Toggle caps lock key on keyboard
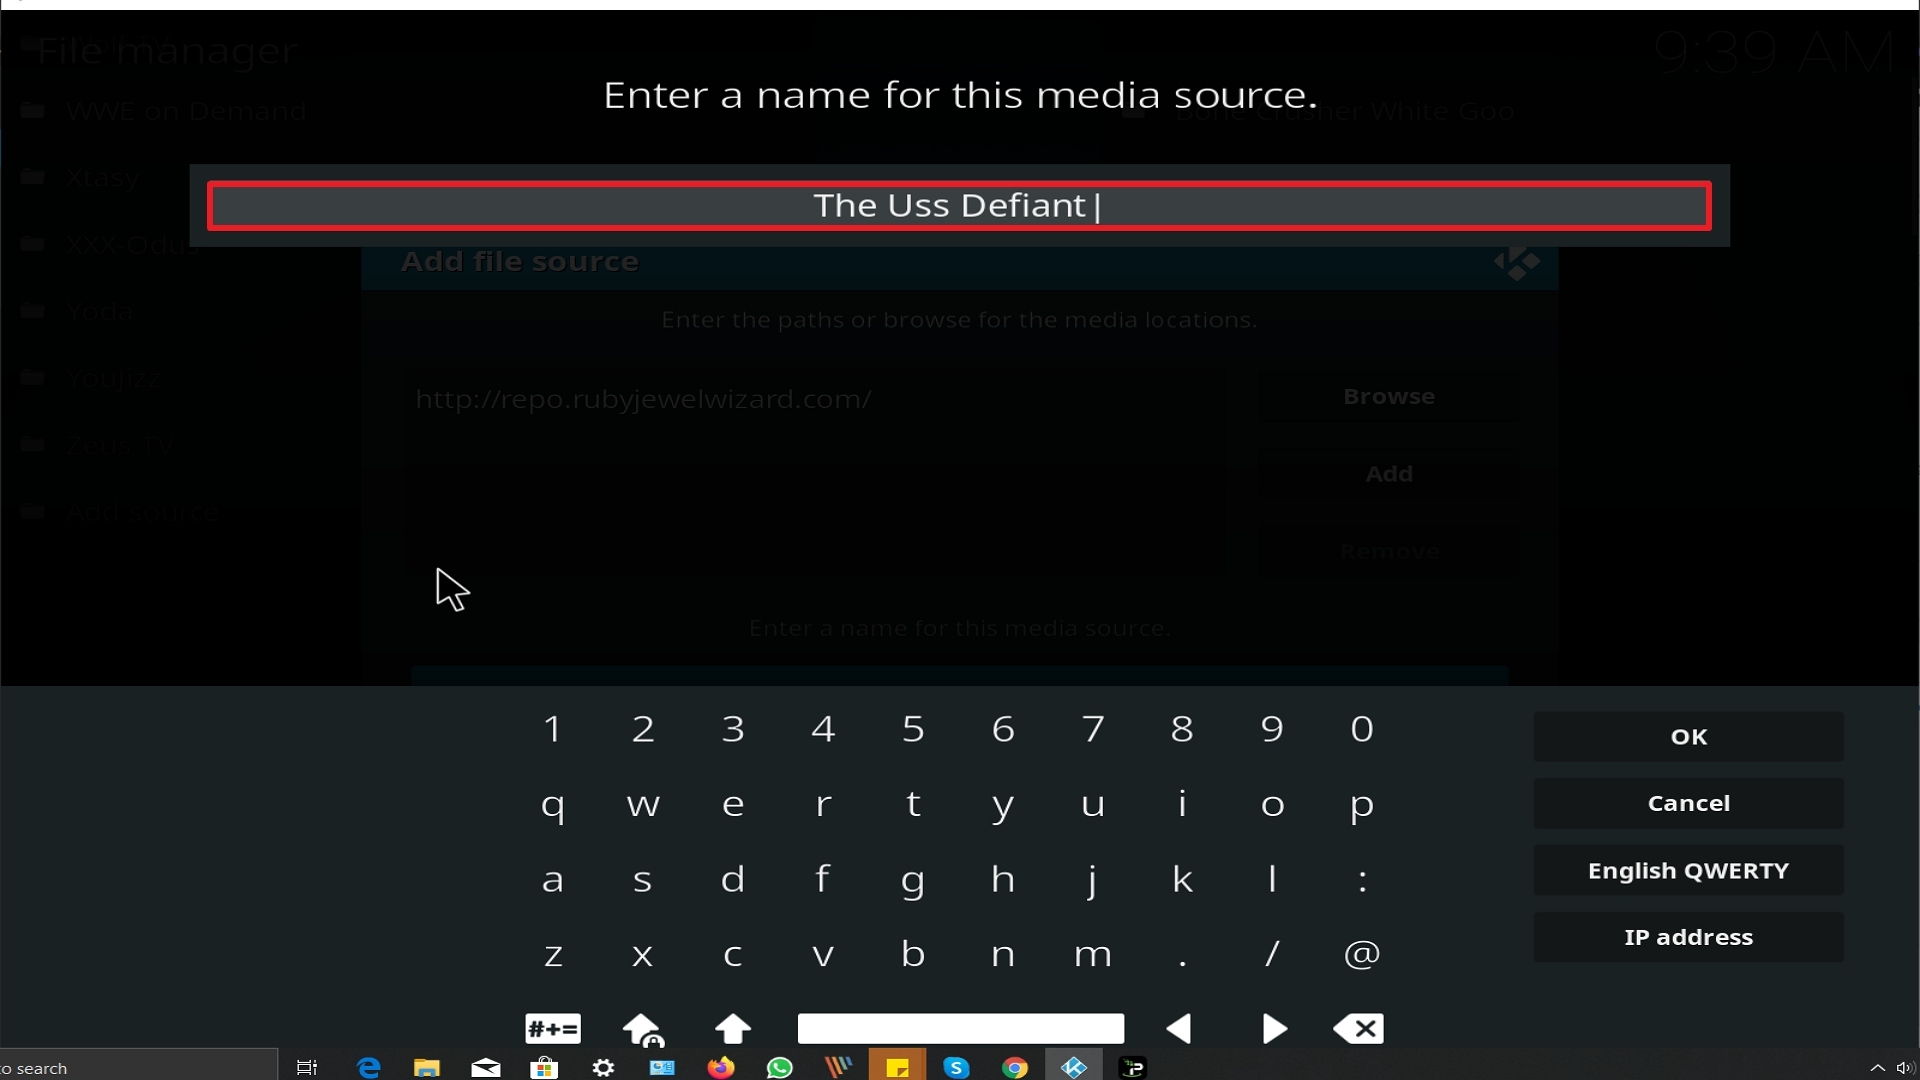Image resolution: width=1920 pixels, height=1080 pixels. [643, 1029]
